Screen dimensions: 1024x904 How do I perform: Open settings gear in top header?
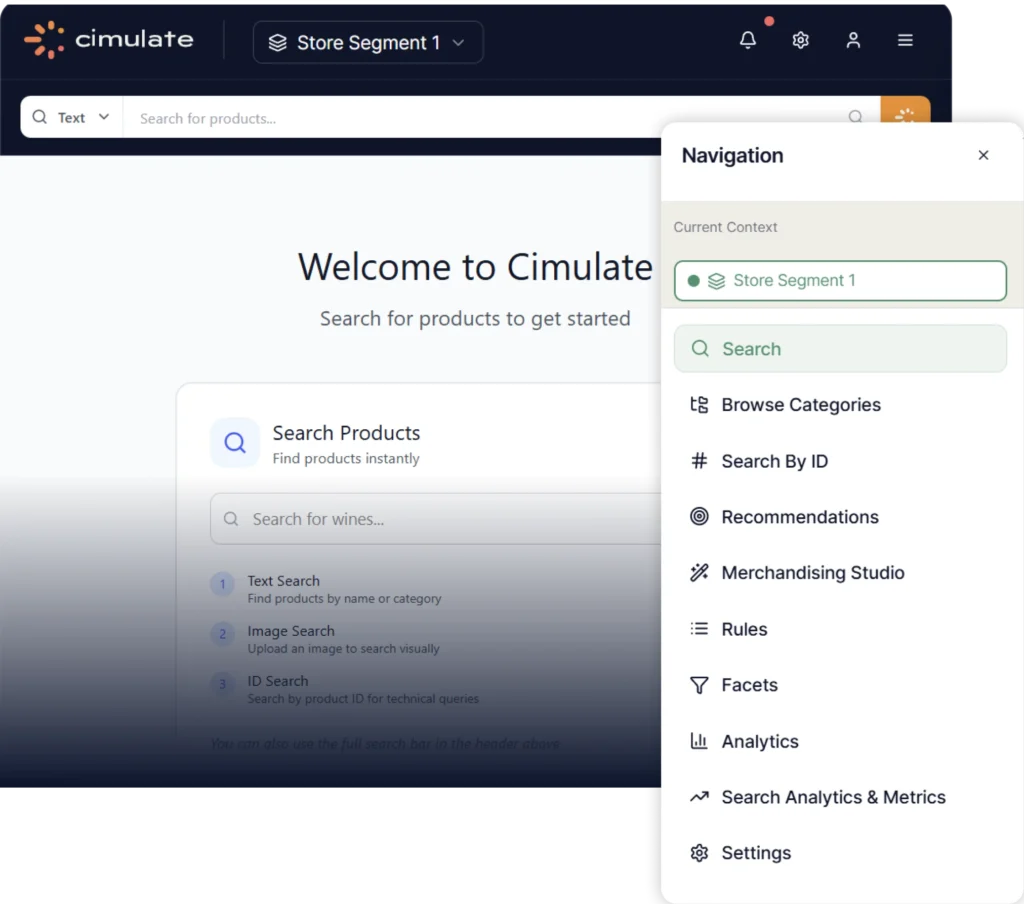800,40
